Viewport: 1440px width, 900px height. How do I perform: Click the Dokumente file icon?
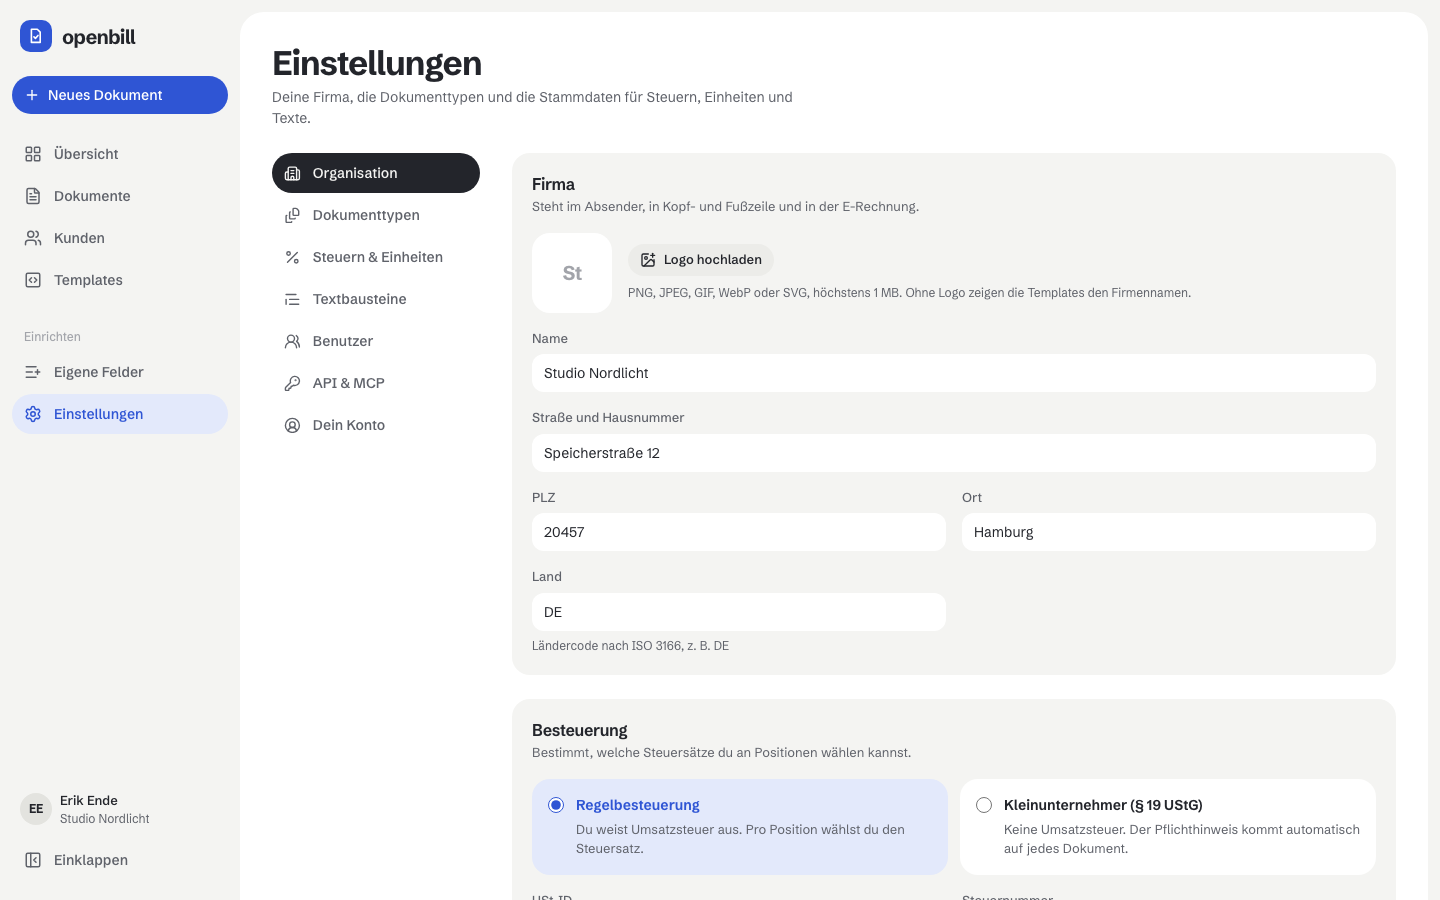pos(33,196)
